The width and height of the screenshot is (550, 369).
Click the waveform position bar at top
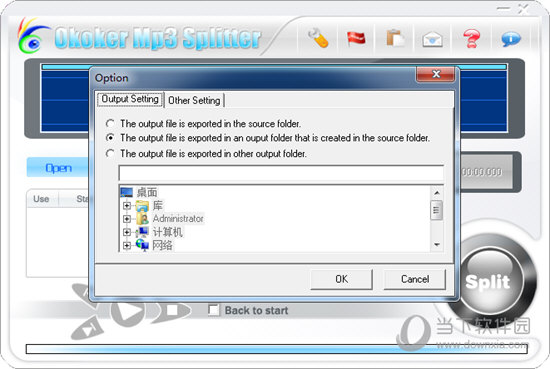tap(274, 67)
